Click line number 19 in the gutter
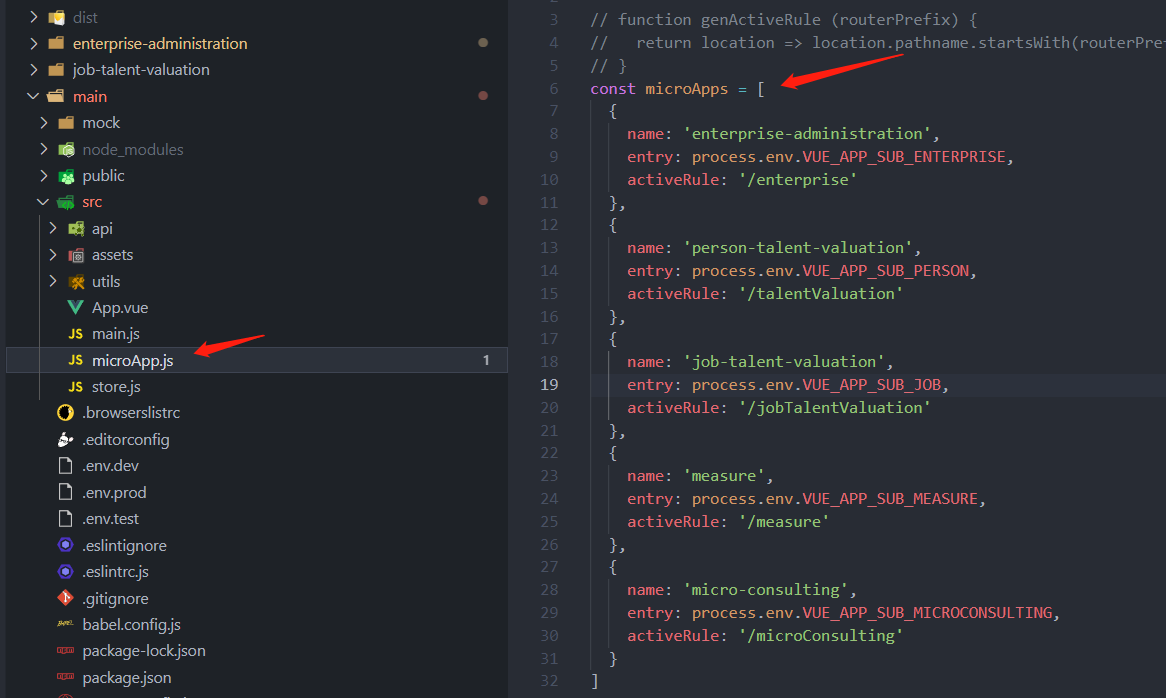The width and height of the screenshot is (1166, 698). pos(549,385)
